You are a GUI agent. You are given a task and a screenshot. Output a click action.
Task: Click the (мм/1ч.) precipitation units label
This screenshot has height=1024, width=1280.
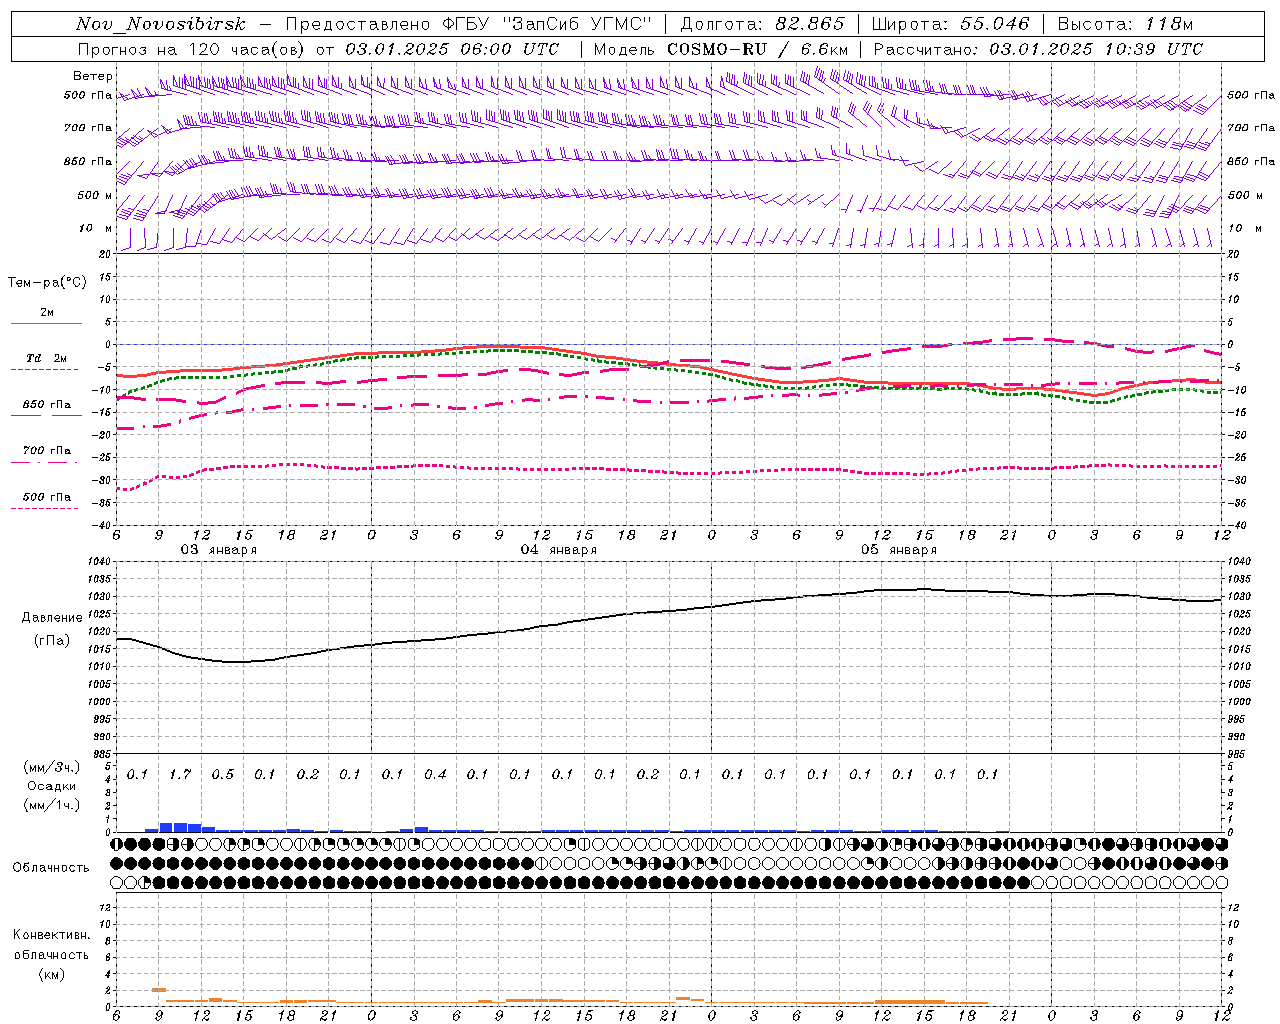click(51, 805)
